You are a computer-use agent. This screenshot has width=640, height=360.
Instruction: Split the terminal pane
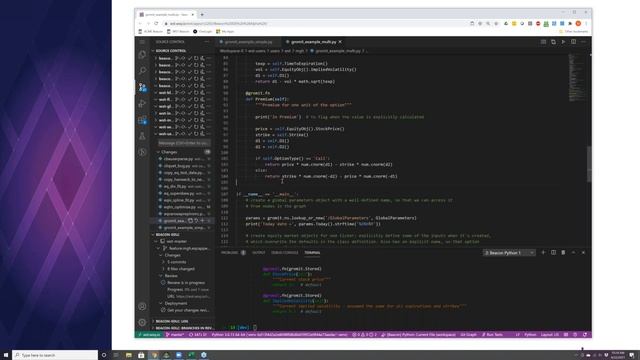tap(553, 253)
